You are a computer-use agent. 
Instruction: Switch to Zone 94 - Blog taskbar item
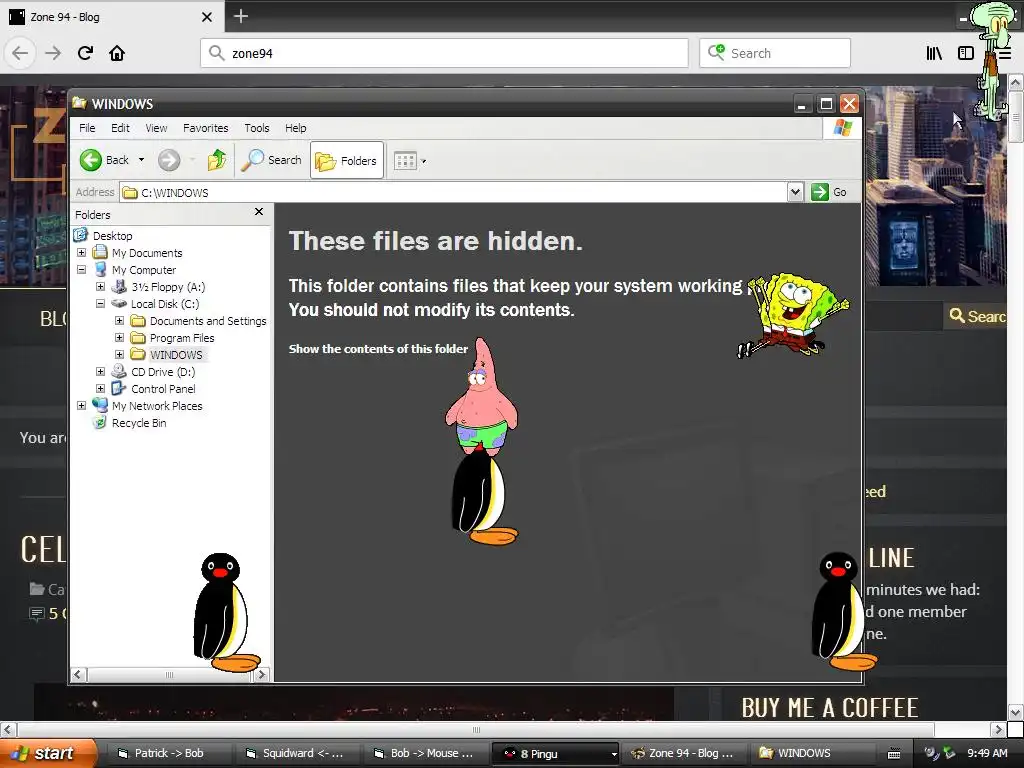tap(683, 753)
